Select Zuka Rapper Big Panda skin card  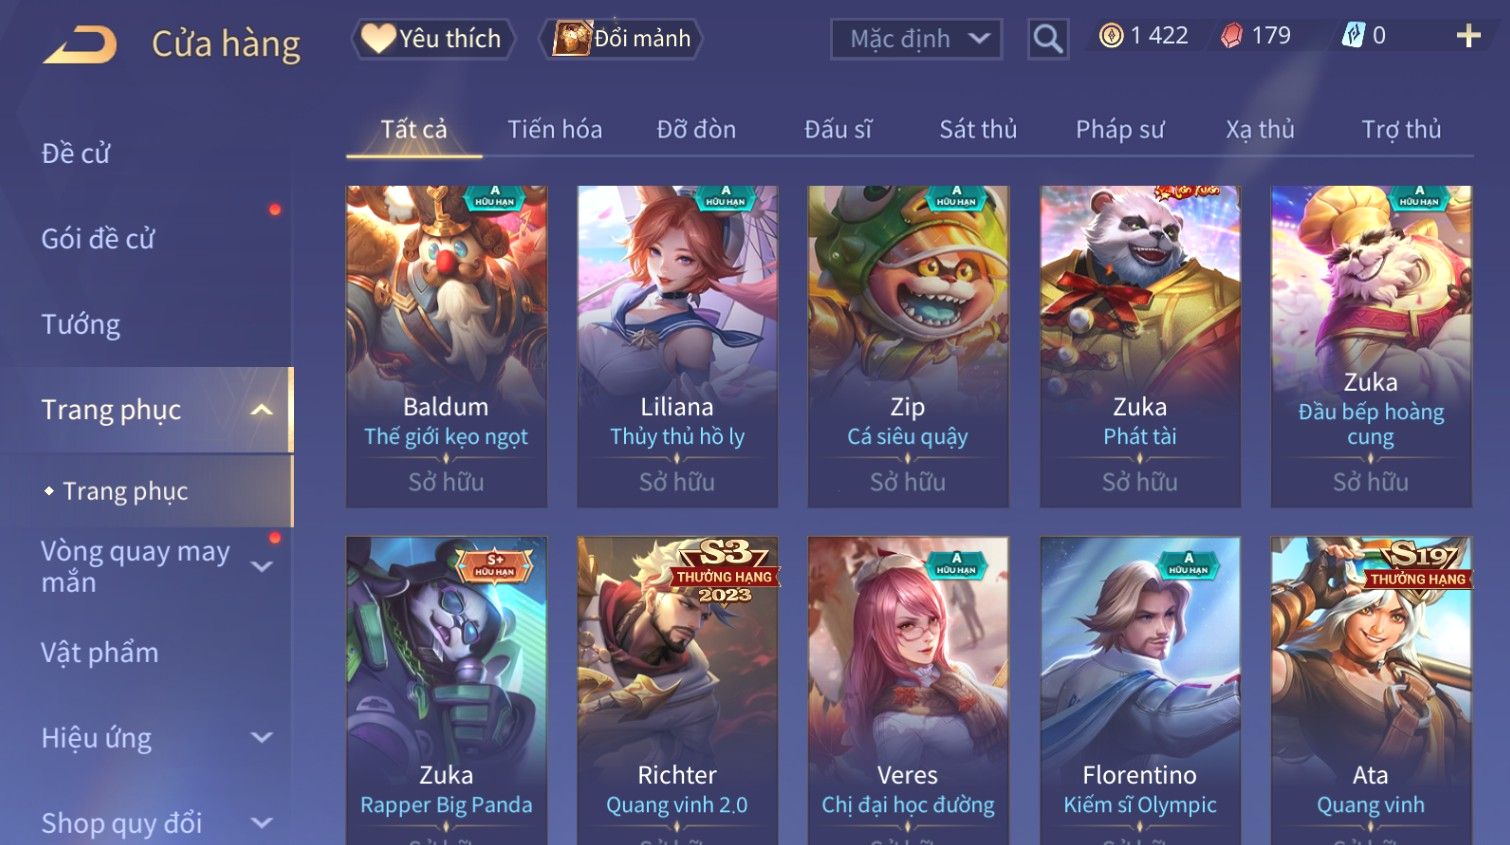[x=446, y=690]
